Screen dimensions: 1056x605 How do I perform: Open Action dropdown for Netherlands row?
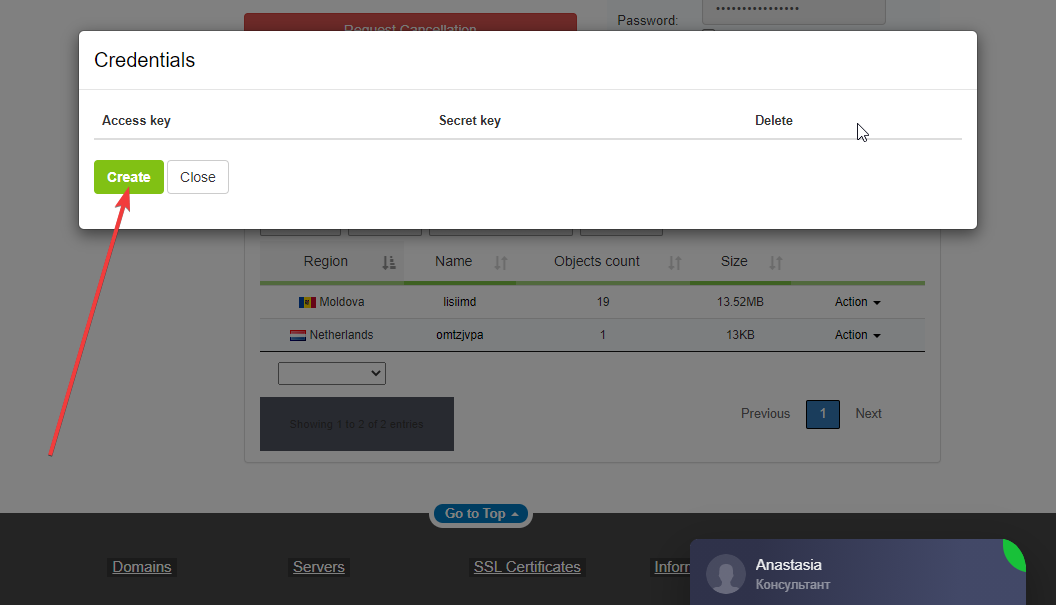(x=857, y=335)
